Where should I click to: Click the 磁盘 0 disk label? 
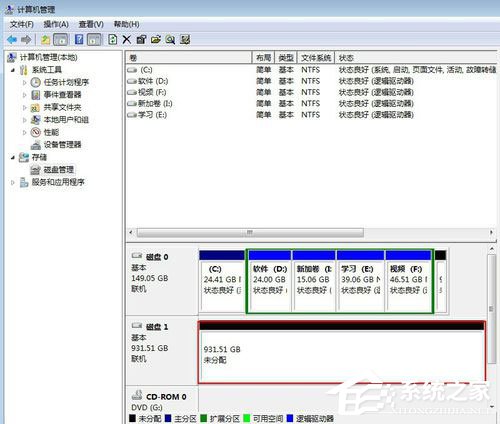(x=157, y=257)
